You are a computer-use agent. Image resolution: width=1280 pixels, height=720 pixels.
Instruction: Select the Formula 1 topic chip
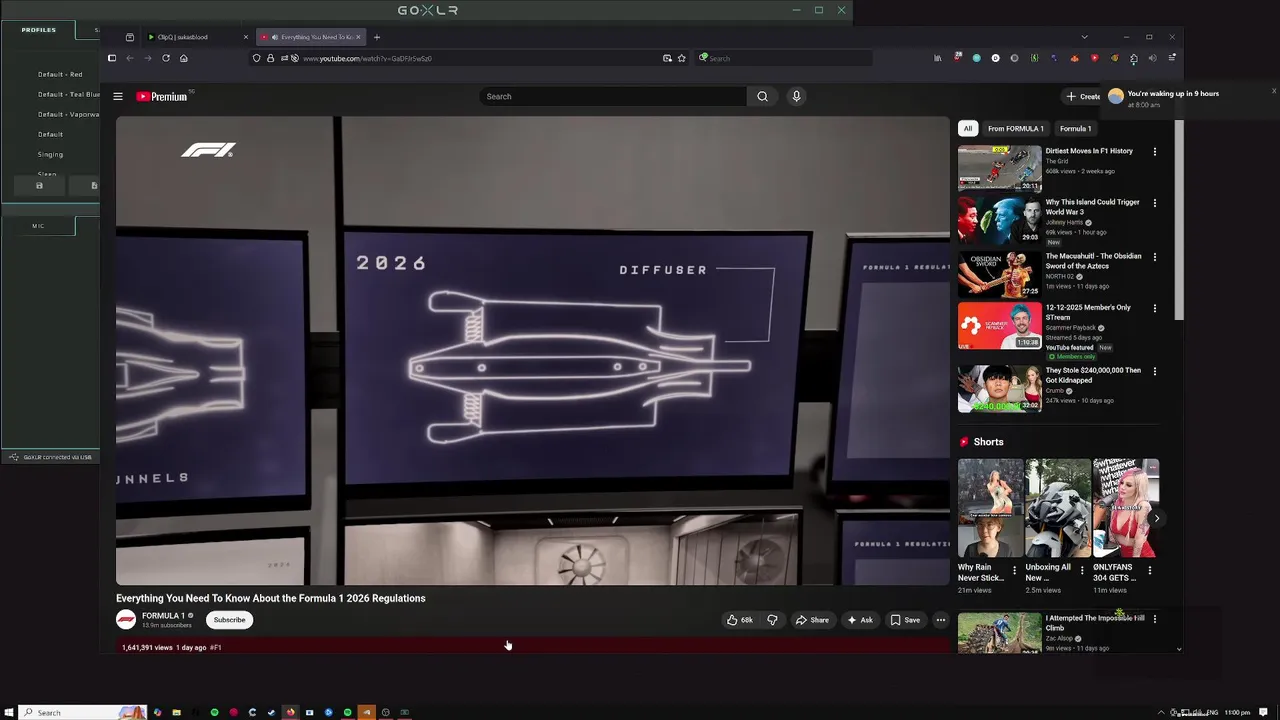(1075, 128)
